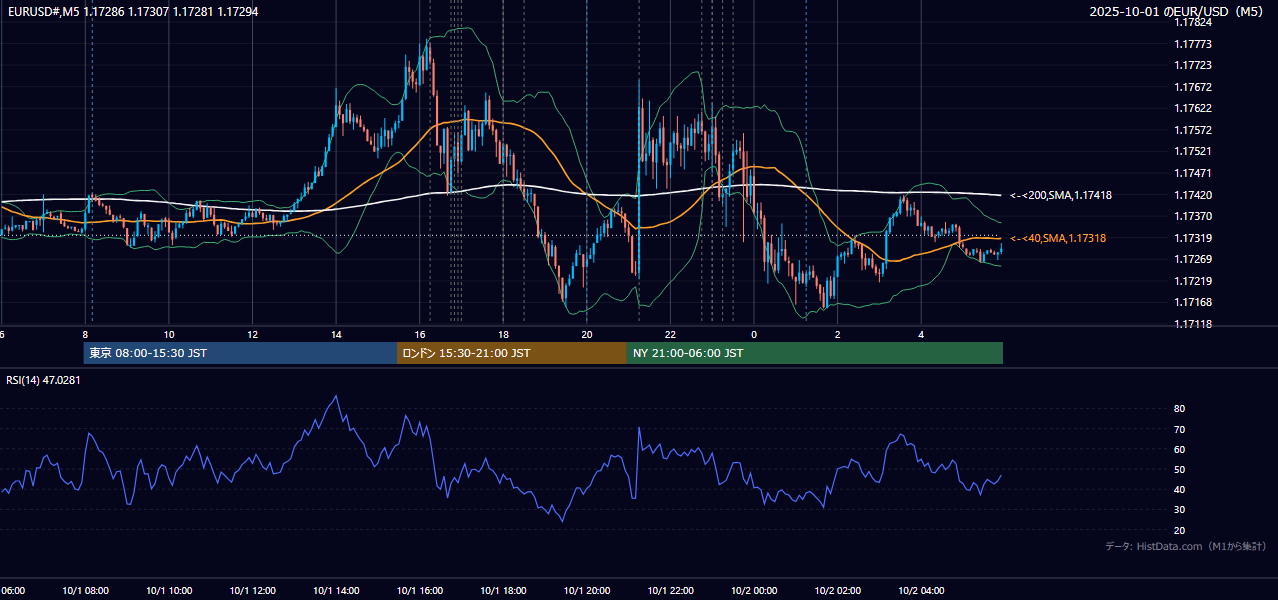Click the RSI scale level 30
Screen dimensions: 1278x600
click(x=1179, y=509)
